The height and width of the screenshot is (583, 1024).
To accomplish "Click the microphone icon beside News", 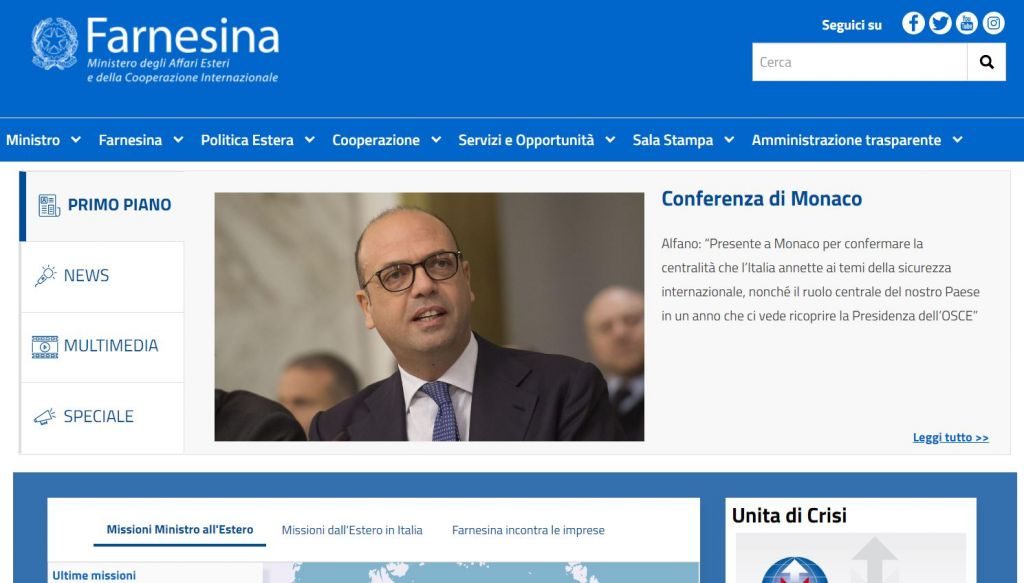I will (x=45, y=276).
